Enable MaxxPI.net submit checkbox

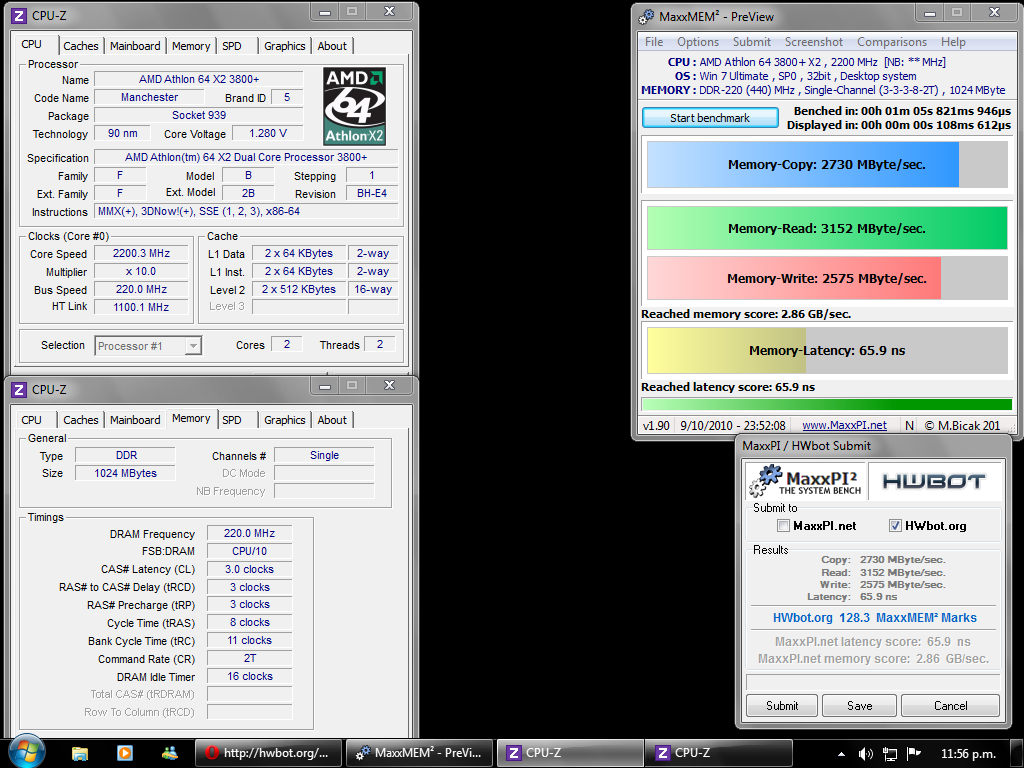pos(784,526)
